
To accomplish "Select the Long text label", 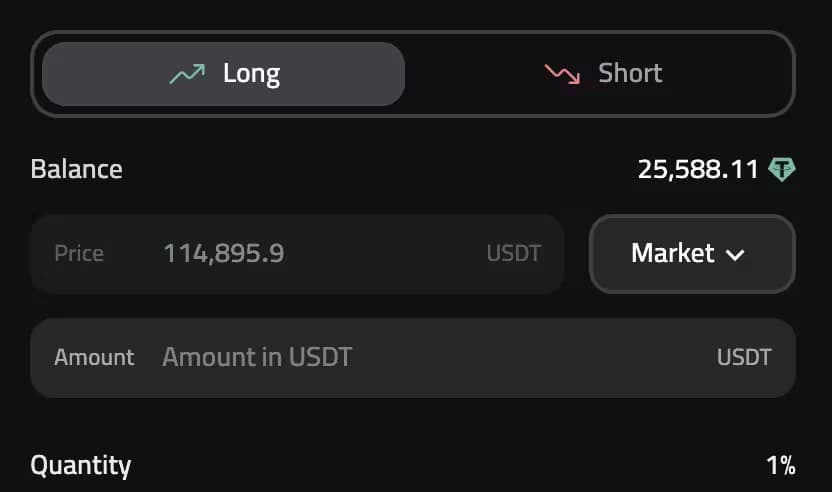I will (x=251, y=74).
